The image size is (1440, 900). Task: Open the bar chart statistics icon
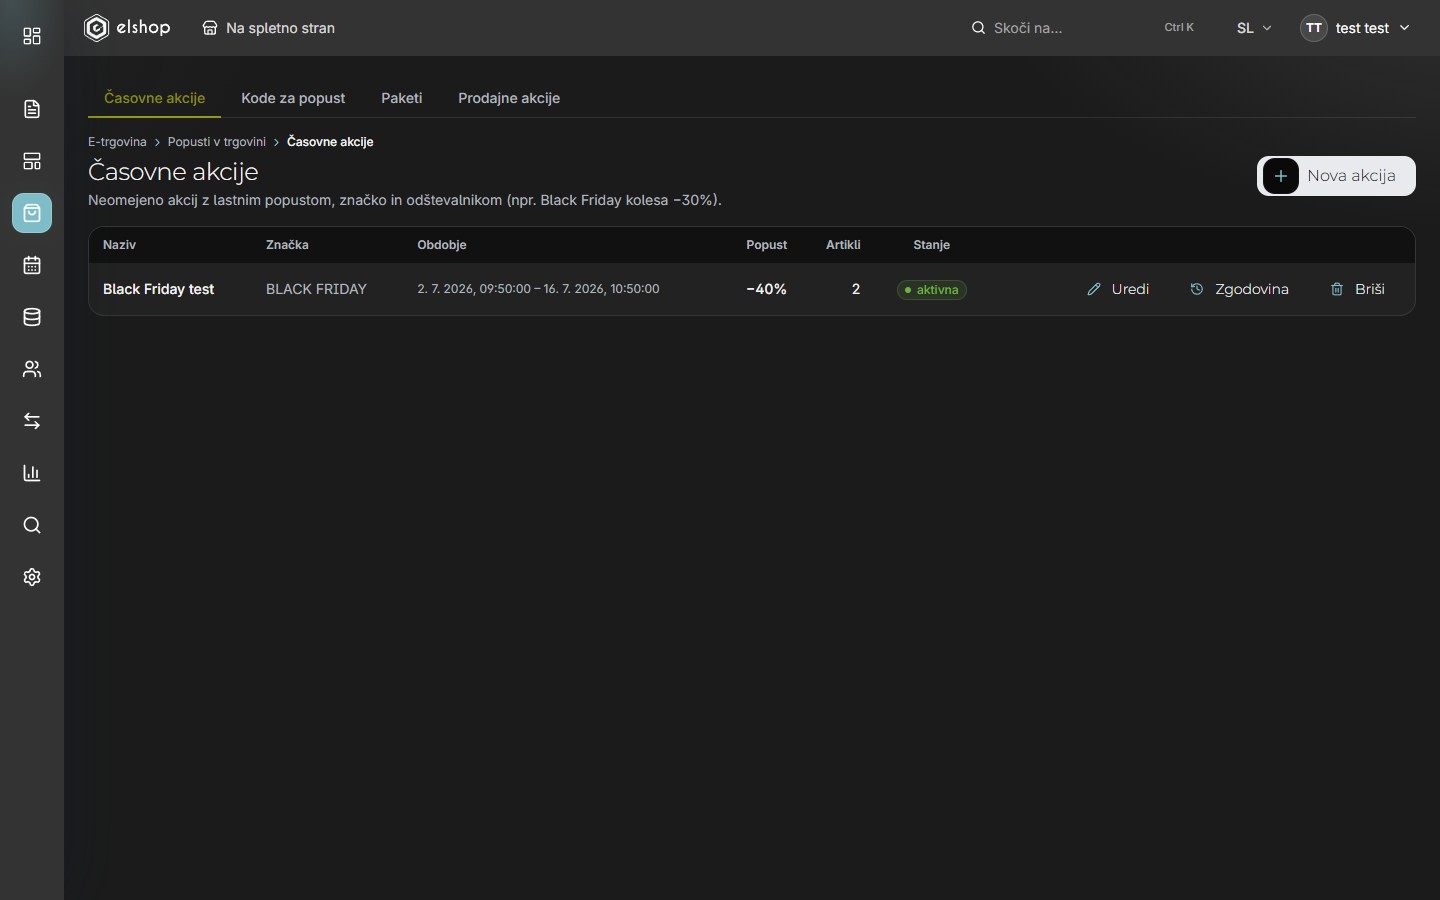pos(32,473)
